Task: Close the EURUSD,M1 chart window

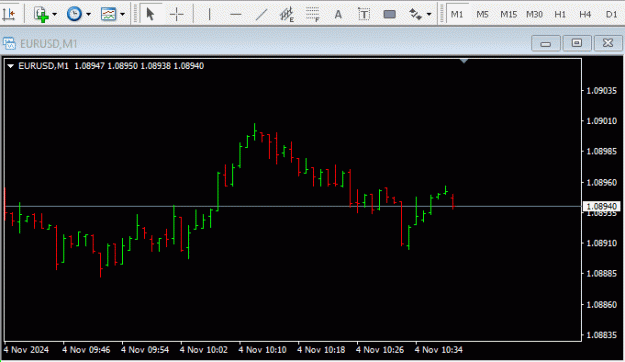Action: click(x=608, y=43)
